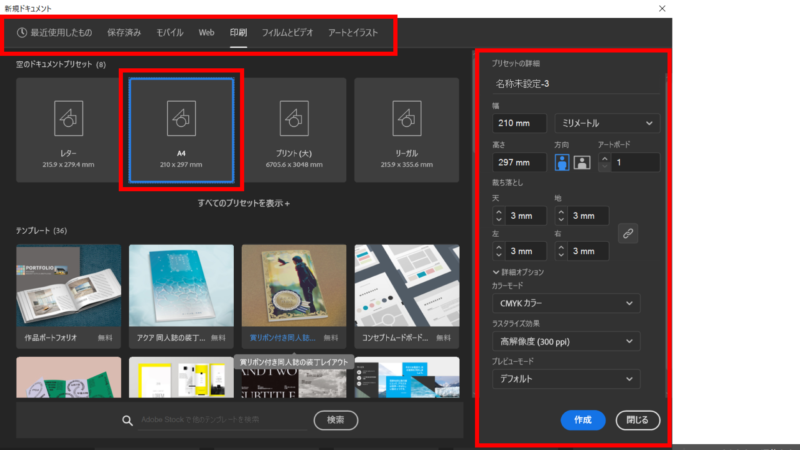Viewport: 800px width, 450px height.
Task: Open the 賞リボン付き同人誌 template
Action: pos(294,296)
